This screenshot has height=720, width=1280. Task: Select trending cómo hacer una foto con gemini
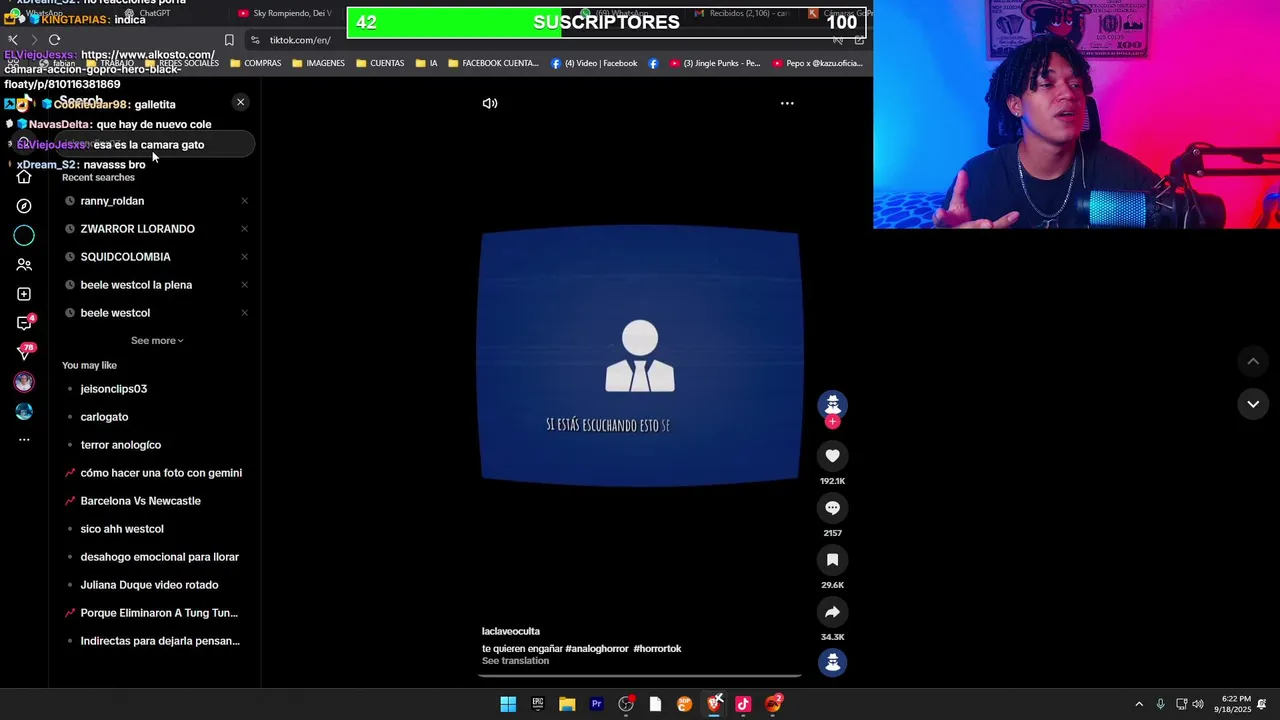[161, 473]
